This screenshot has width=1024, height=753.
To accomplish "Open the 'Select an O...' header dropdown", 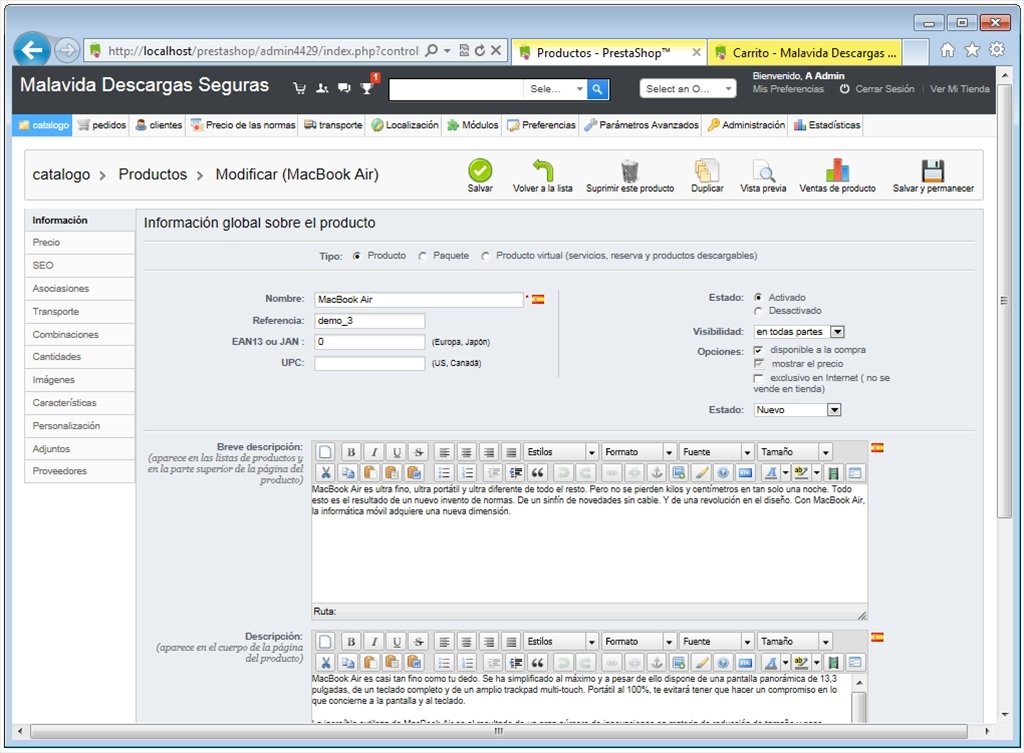I will [x=688, y=89].
